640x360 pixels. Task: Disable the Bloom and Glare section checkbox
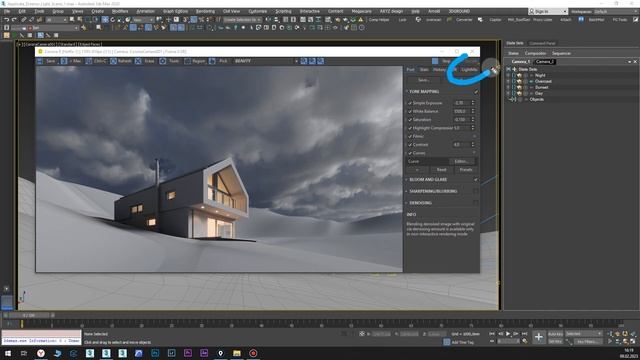476,180
